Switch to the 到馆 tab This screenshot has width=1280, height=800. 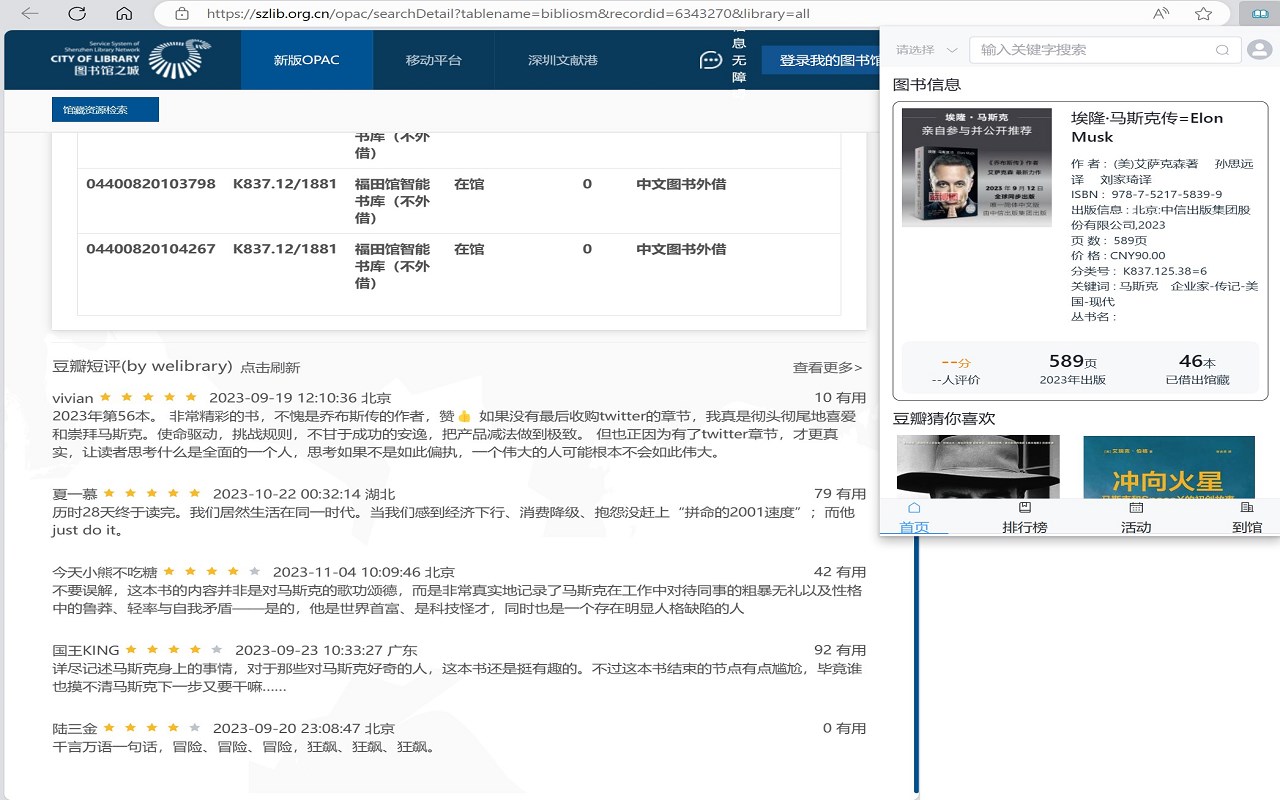tap(1247, 518)
